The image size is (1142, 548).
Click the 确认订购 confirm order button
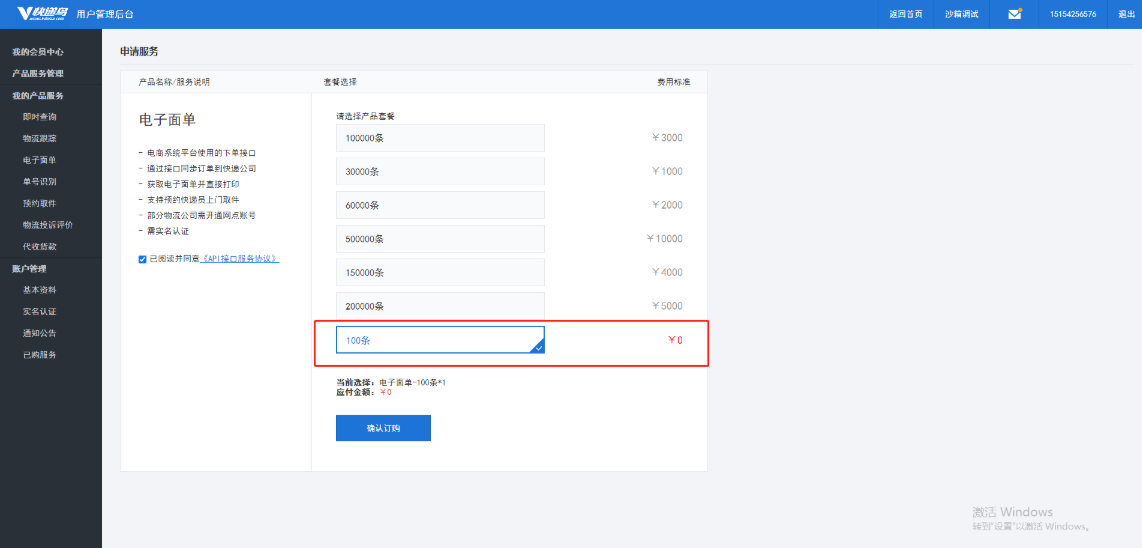(383, 428)
